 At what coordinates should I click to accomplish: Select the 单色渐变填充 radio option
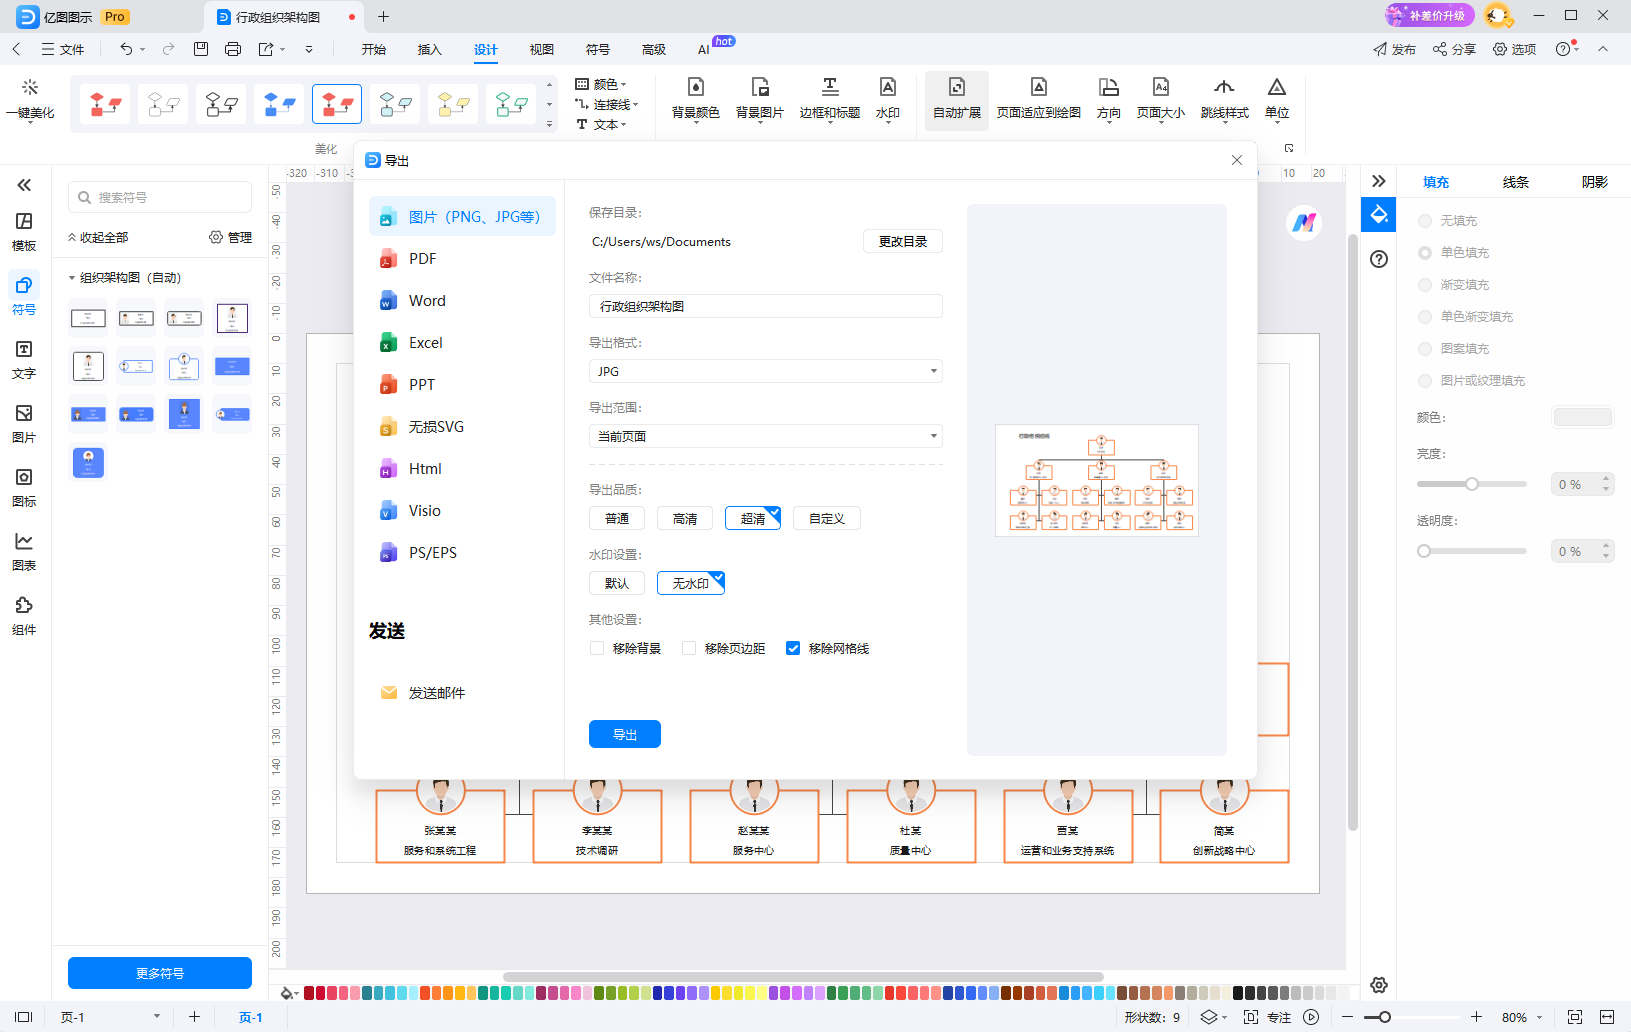pos(1425,317)
